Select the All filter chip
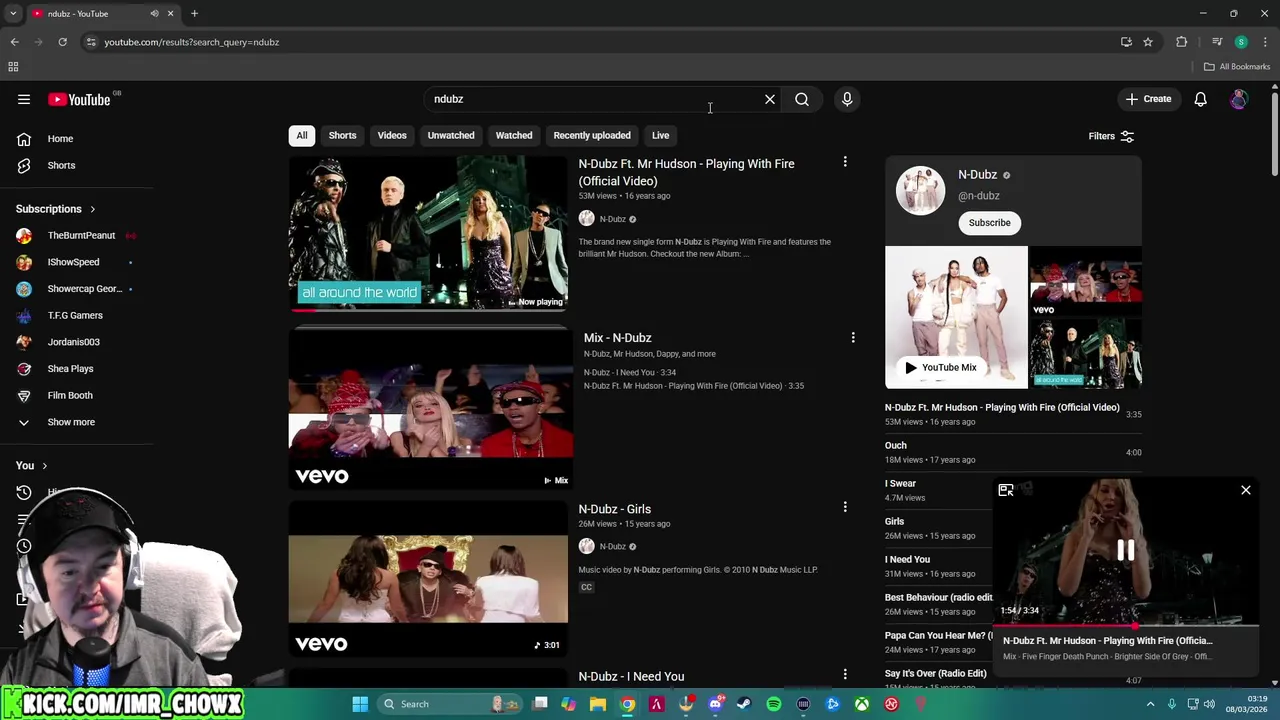 [x=302, y=135]
